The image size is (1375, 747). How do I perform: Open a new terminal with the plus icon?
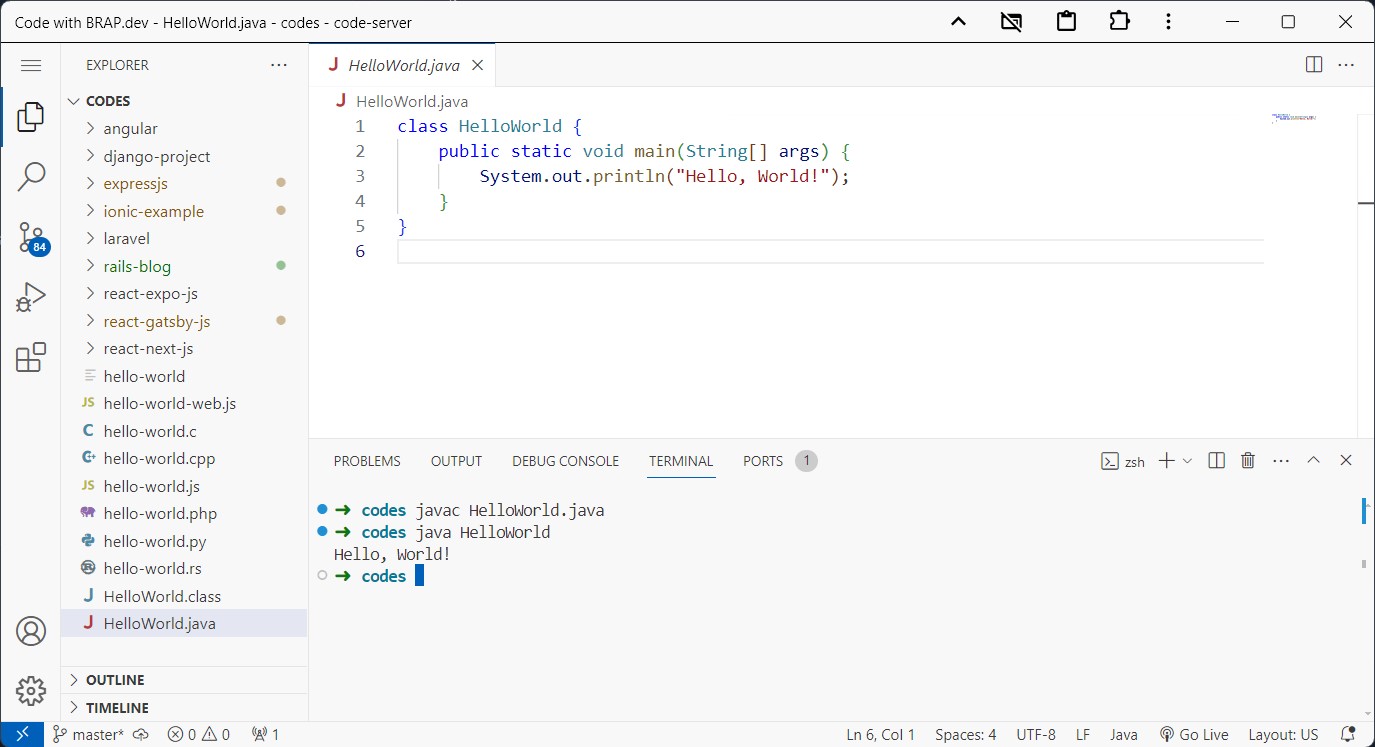tap(1165, 460)
